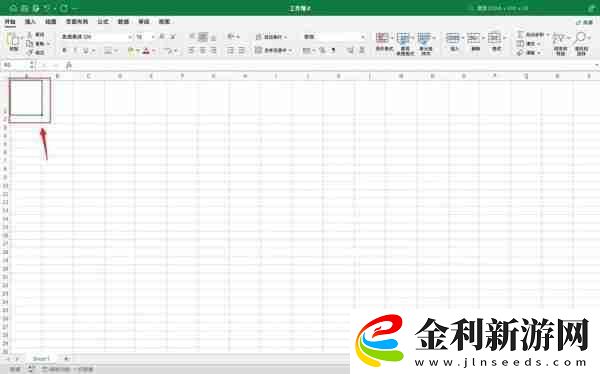This screenshot has height=374, width=600.
Task: Apply the yellow fill color bucket
Action: click(x=131, y=51)
